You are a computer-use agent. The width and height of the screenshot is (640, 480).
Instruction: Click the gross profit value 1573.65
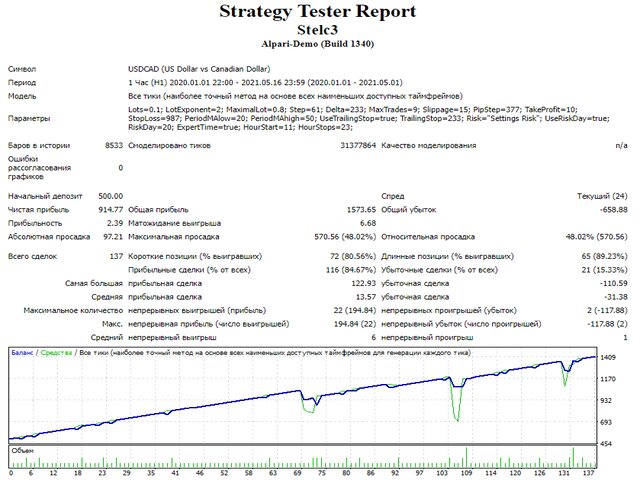tap(361, 210)
